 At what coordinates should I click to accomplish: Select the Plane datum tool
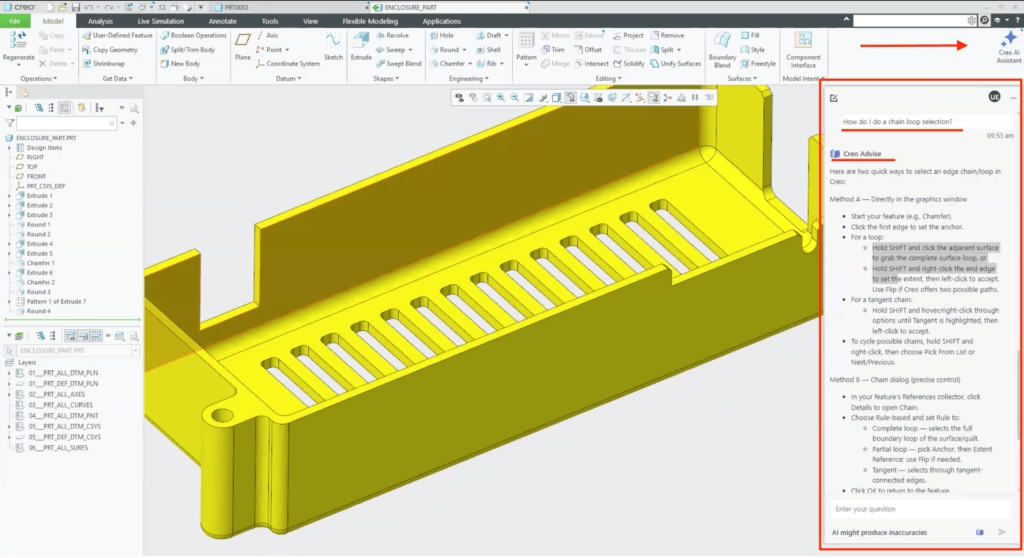pos(243,47)
